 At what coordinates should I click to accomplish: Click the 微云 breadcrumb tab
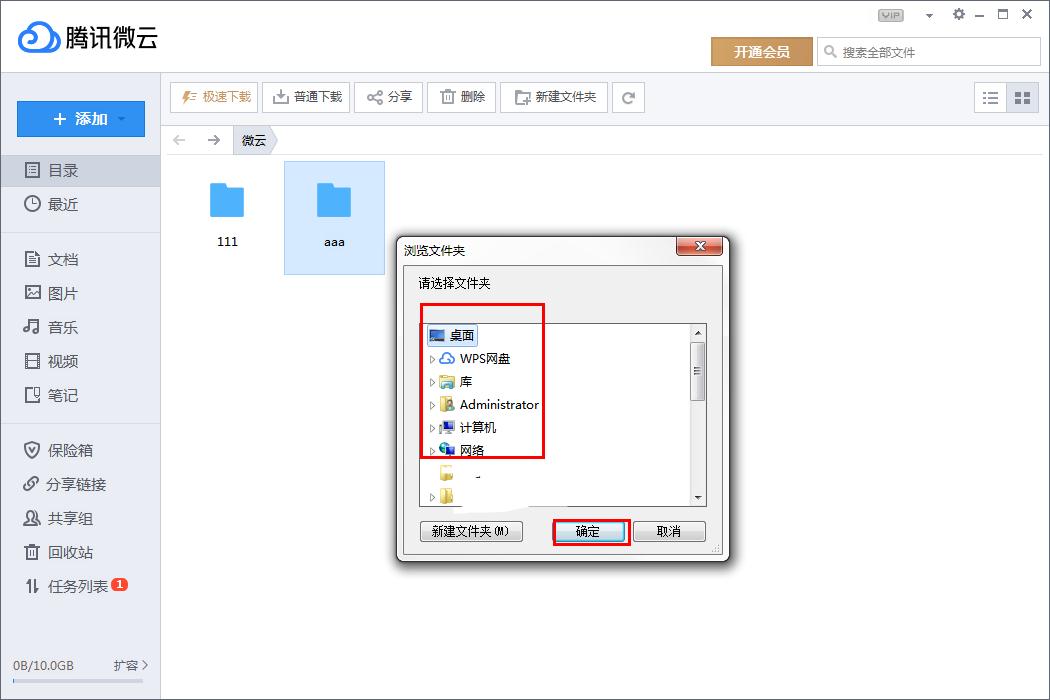click(x=252, y=141)
